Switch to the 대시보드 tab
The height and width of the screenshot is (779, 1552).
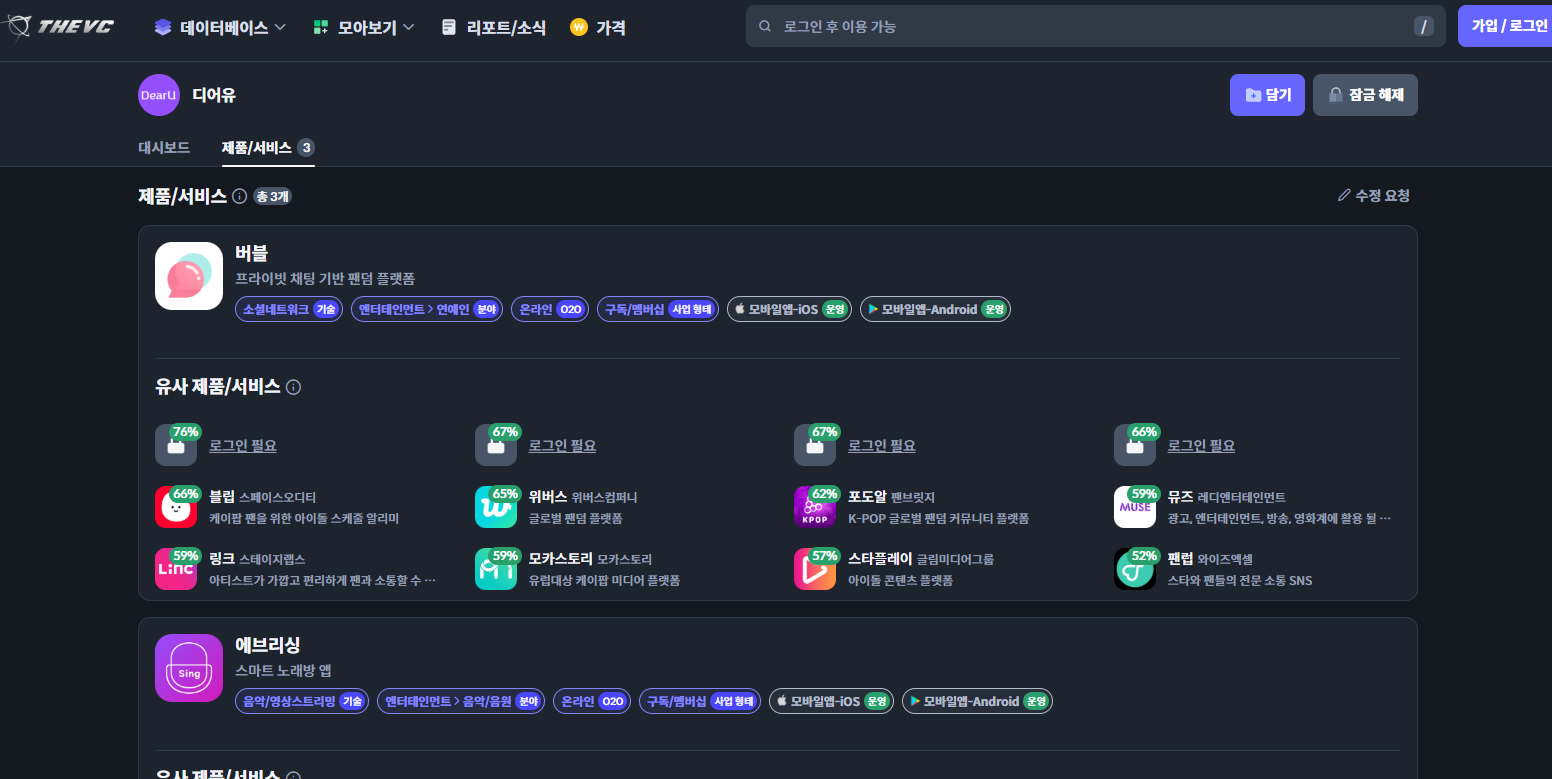(x=164, y=148)
